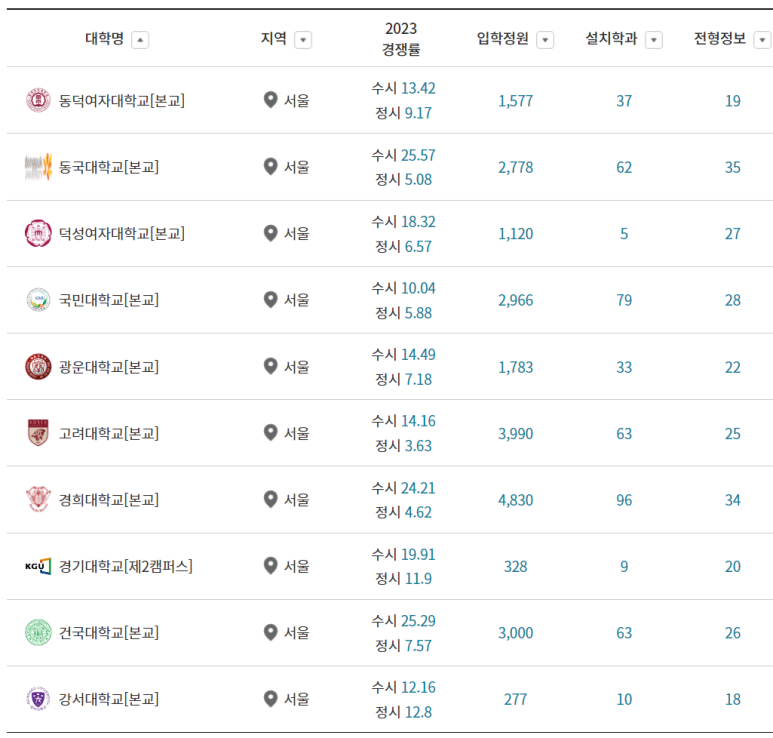The image size is (773, 738).
Task: Click the 건국대학교 green seal icon
Action: click(x=38, y=633)
